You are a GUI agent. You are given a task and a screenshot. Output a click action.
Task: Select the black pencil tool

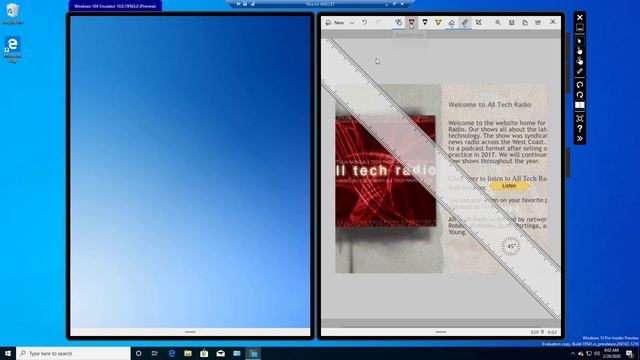pos(425,22)
